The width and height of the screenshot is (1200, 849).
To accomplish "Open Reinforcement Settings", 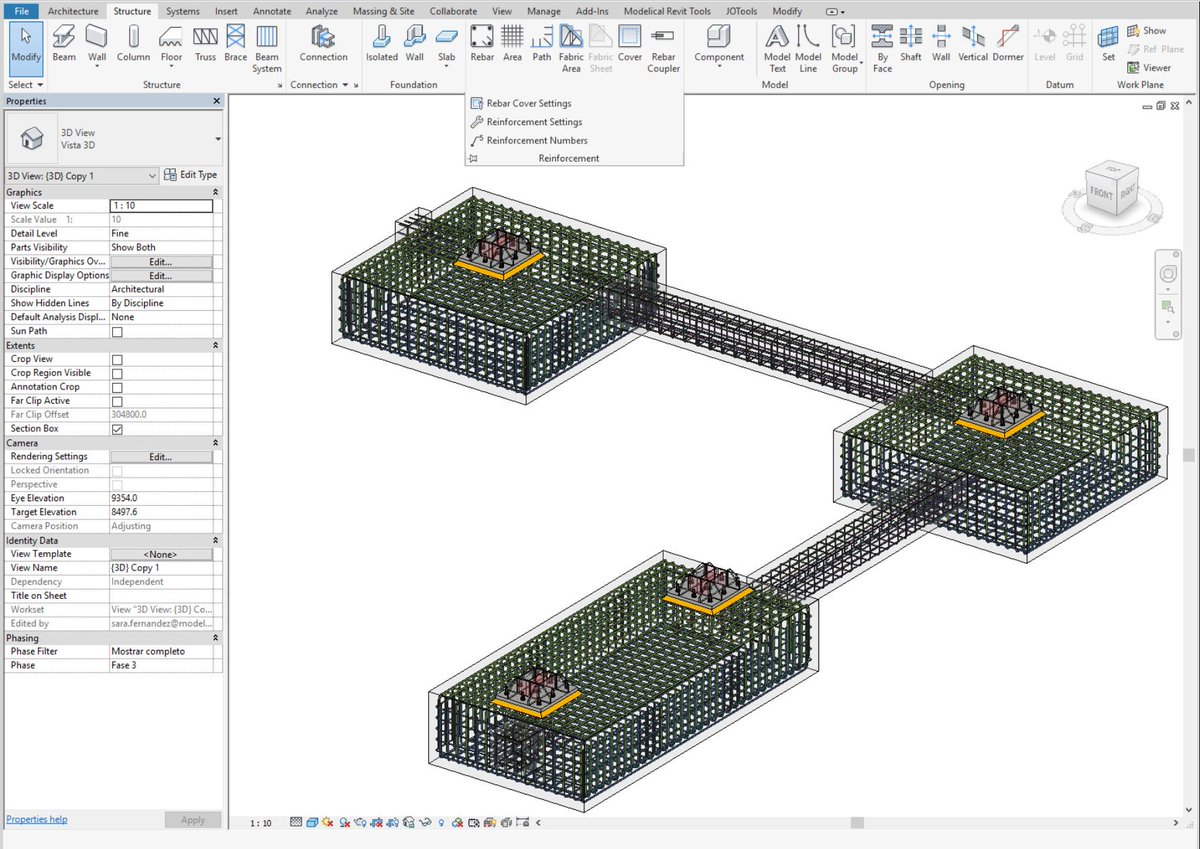I will 526,122.
